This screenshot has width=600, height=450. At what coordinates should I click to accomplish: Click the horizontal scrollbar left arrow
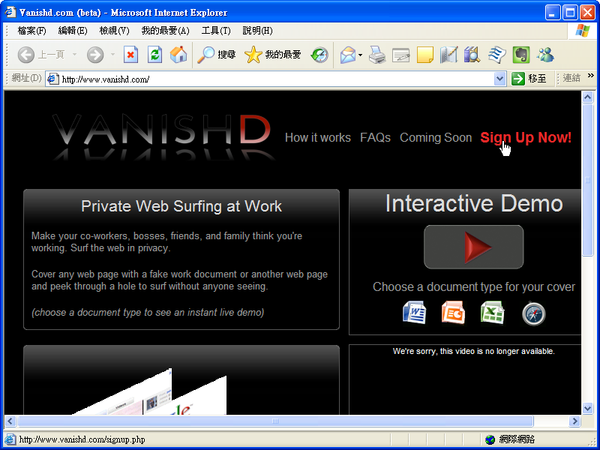point(10,421)
